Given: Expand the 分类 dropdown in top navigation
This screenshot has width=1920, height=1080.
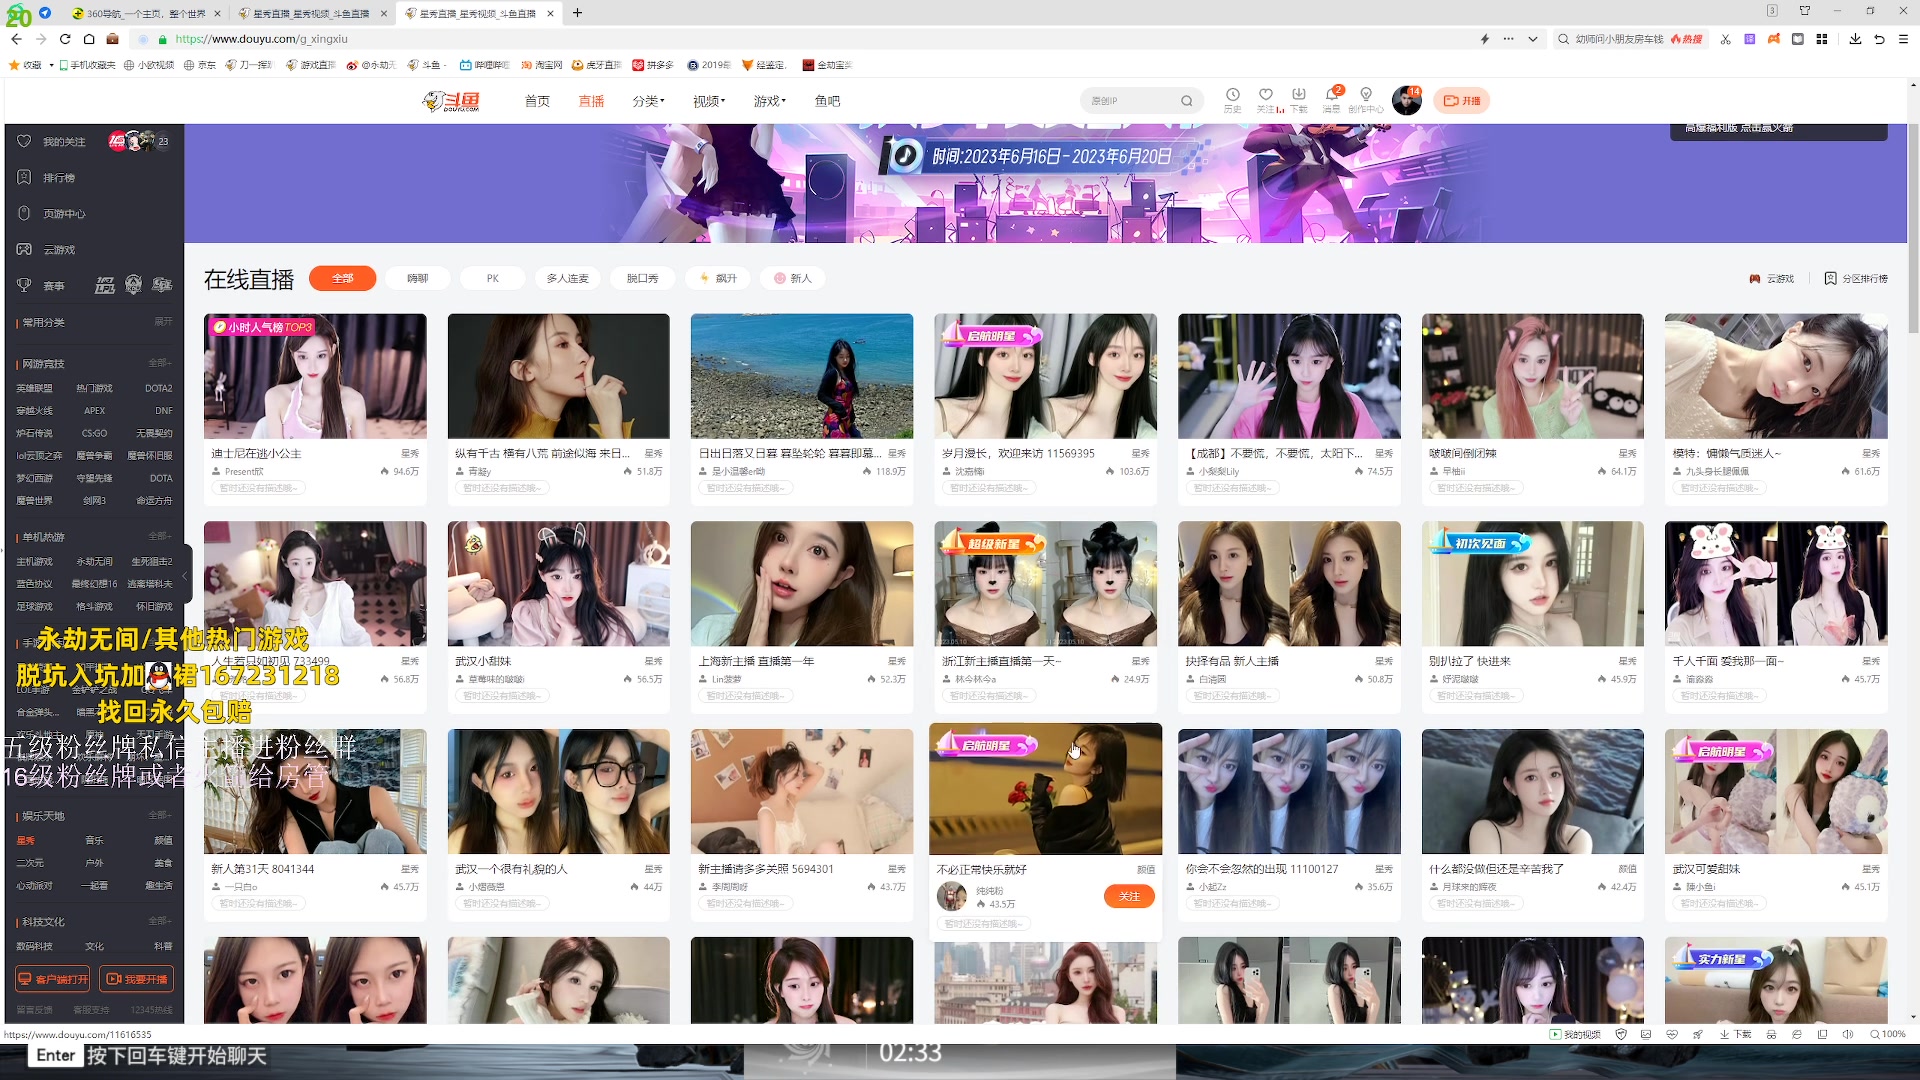Looking at the screenshot, I should tap(647, 100).
